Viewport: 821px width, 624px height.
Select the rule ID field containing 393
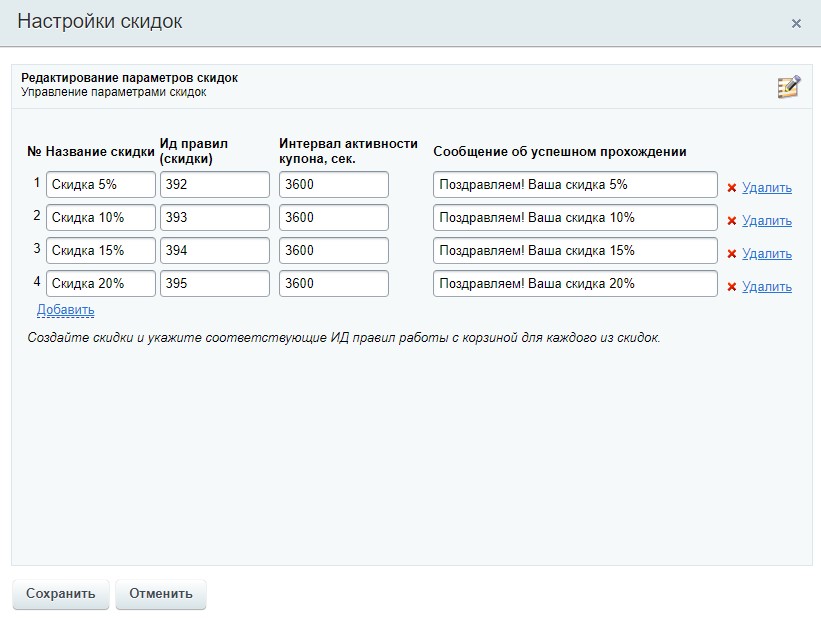click(x=214, y=218)
